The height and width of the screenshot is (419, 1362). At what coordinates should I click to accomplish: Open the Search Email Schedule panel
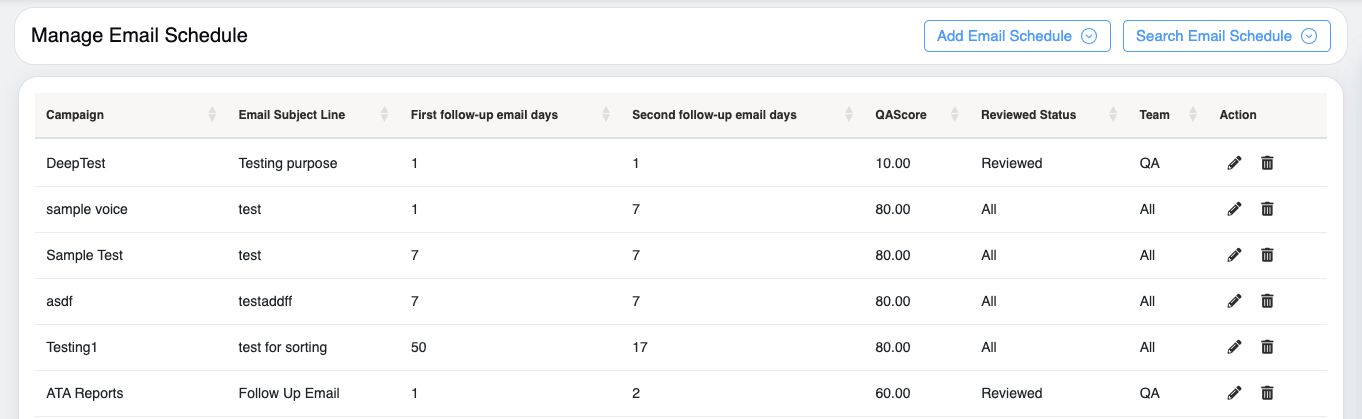1226,36
